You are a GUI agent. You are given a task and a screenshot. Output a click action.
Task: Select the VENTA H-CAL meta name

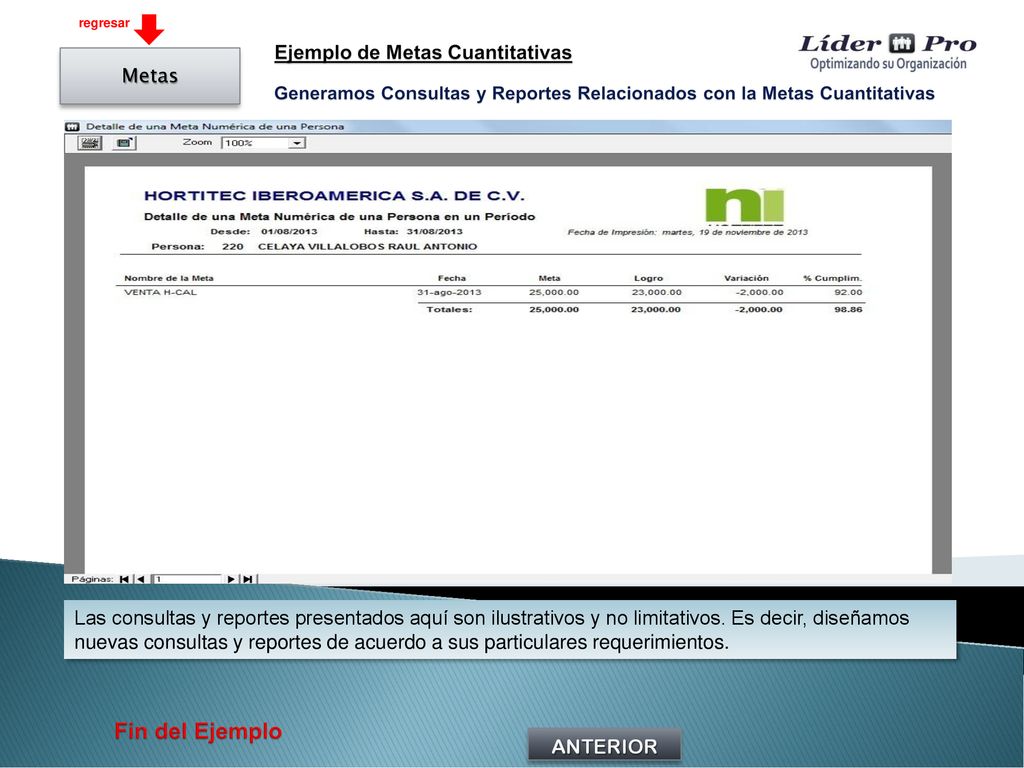point(161,292)
